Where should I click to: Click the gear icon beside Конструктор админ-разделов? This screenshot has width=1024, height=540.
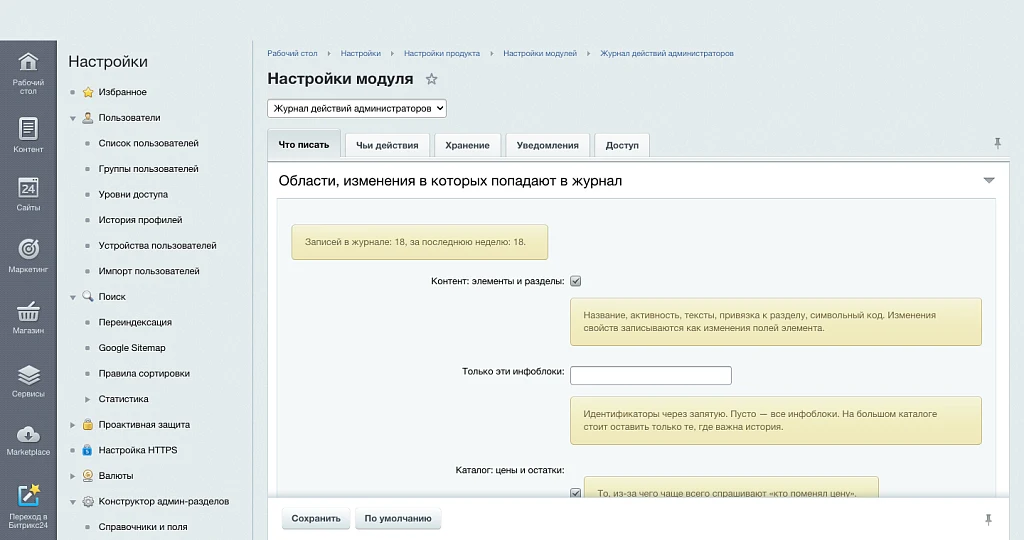coord(88,501)
